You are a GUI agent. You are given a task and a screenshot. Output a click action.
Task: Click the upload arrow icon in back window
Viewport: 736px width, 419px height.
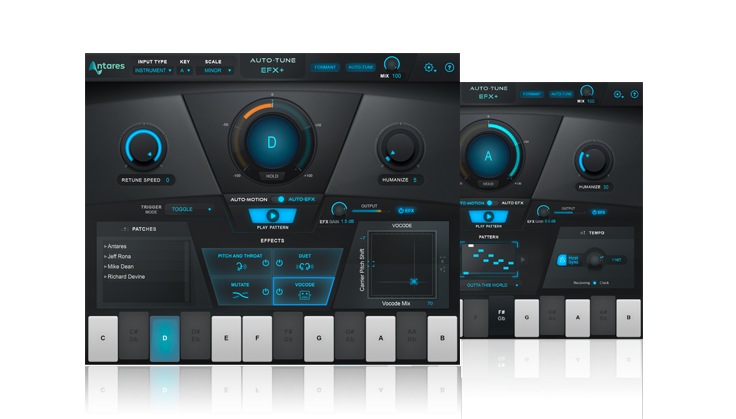pyautogui.click(x=634, y=94)
